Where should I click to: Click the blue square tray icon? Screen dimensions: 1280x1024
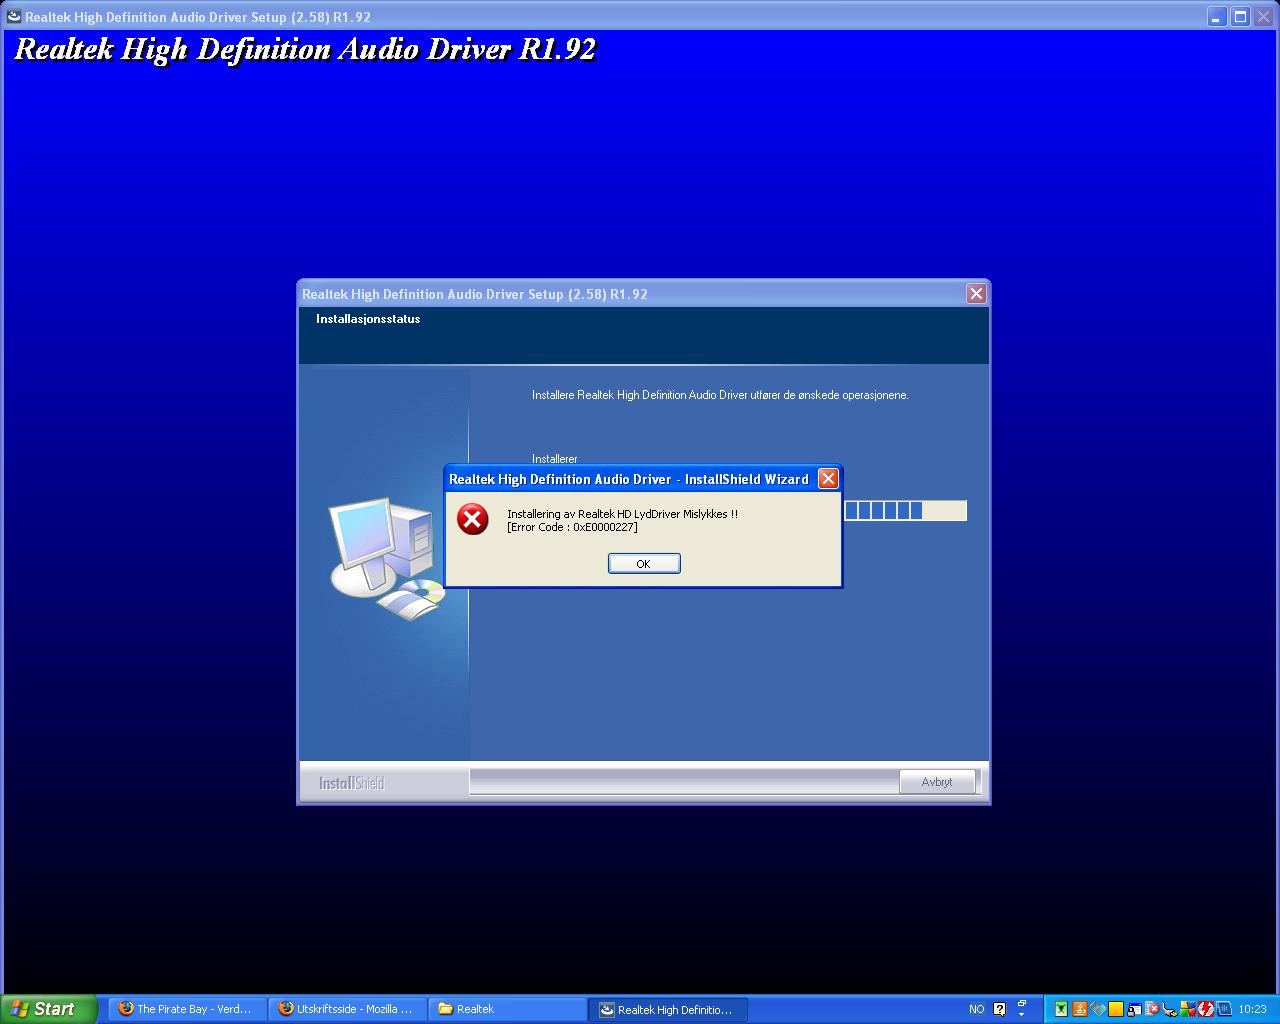tap(1224, 1009)
